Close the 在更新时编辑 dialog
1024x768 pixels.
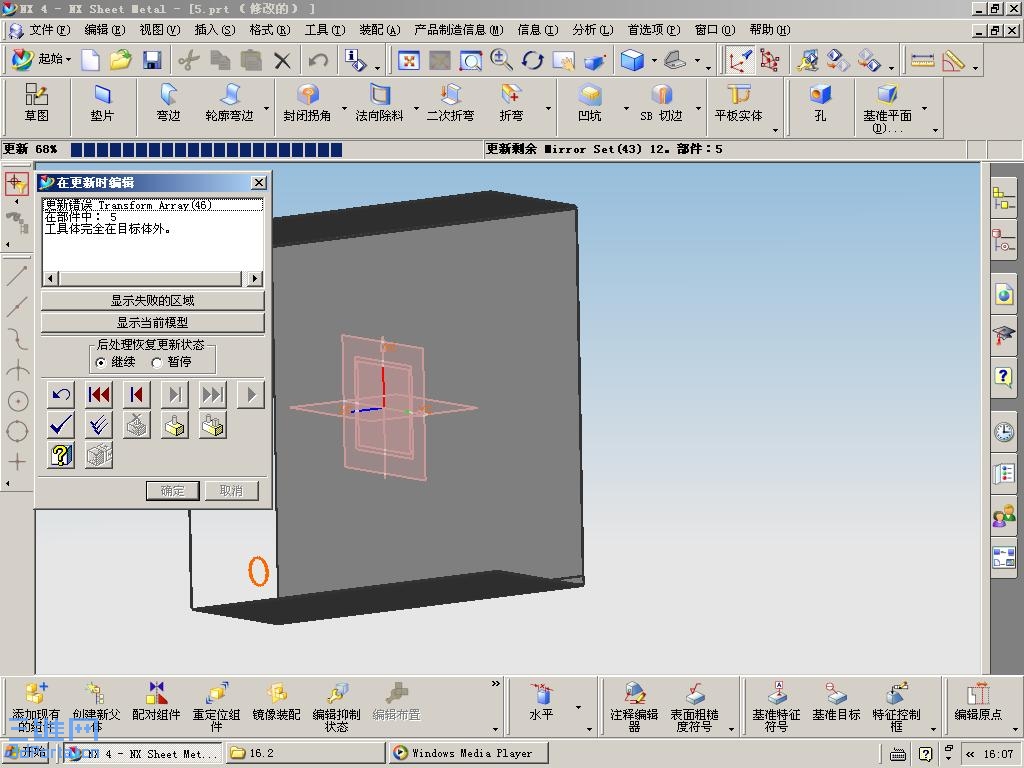259,182
